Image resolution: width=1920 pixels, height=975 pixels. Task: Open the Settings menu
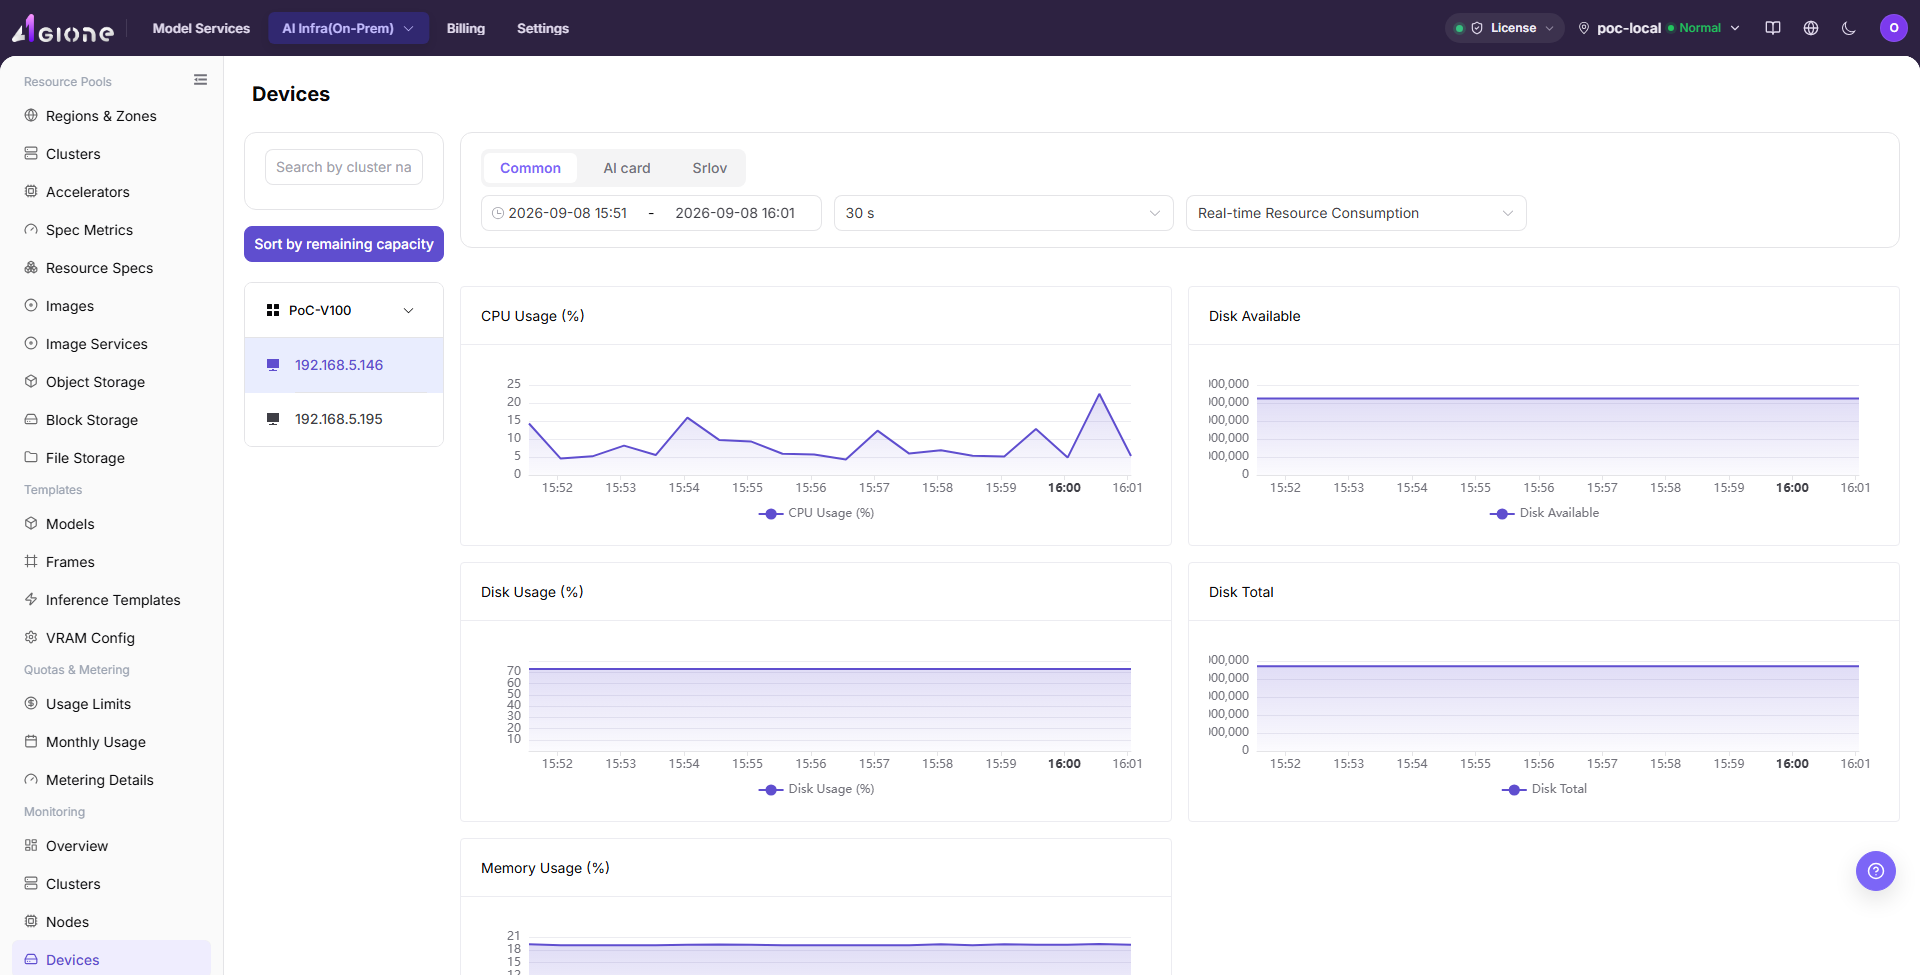coord(543,28)
